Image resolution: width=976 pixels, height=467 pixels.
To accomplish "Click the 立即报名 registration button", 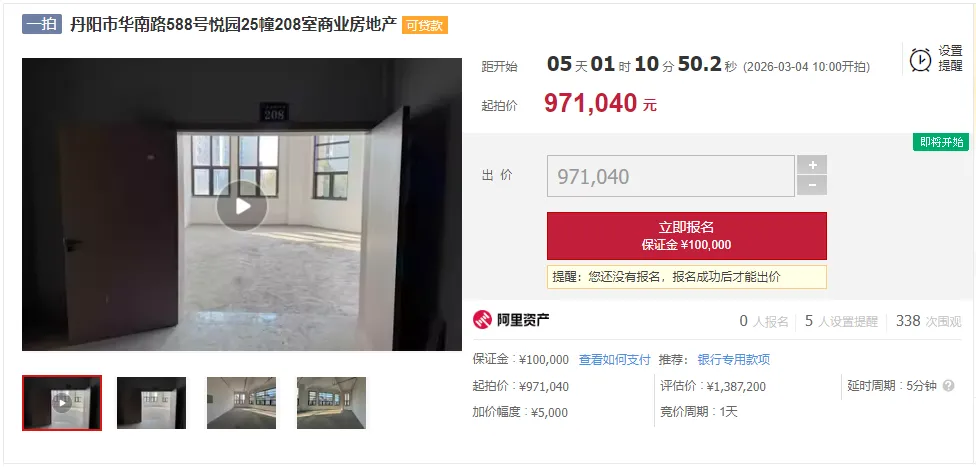I will (687, 236).
